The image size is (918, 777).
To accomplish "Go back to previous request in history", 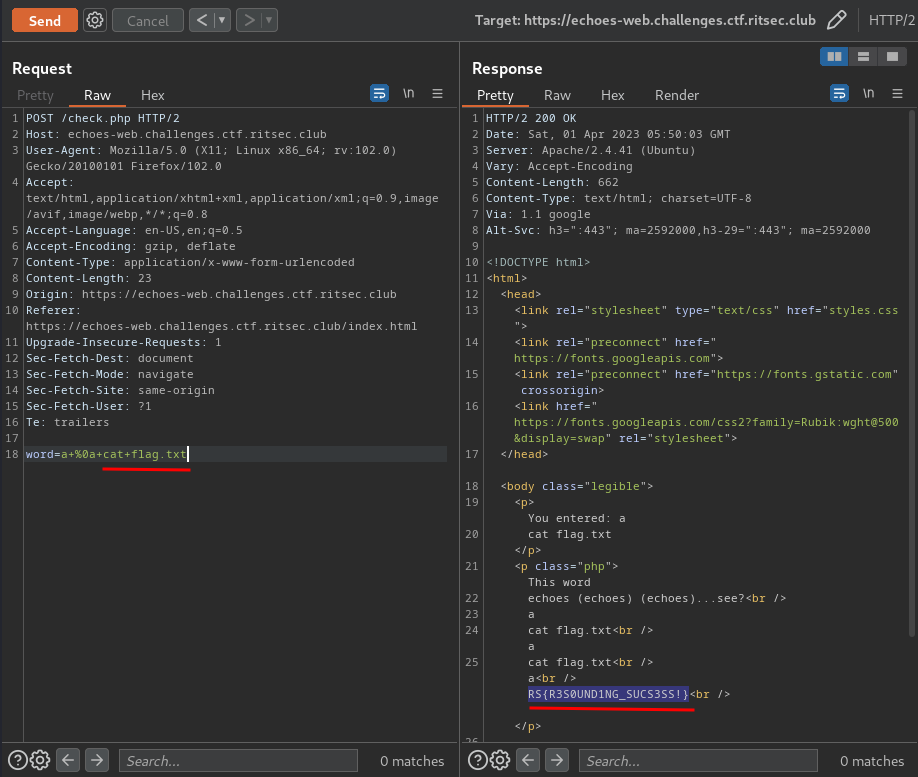I will click(x=202, y=20).
